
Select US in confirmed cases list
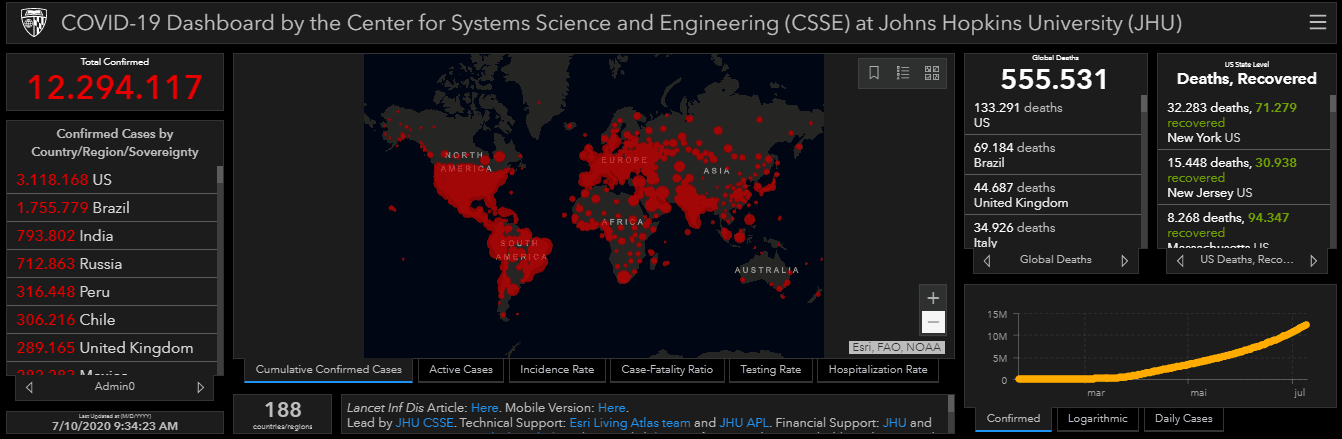click(x=113, y=180)
